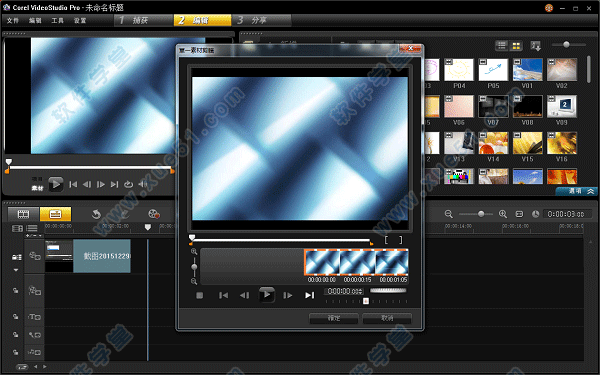Screen dimensions: 600x375
Task: Toggle ripple lock for voice track
Action: click(x=16, y=334)
